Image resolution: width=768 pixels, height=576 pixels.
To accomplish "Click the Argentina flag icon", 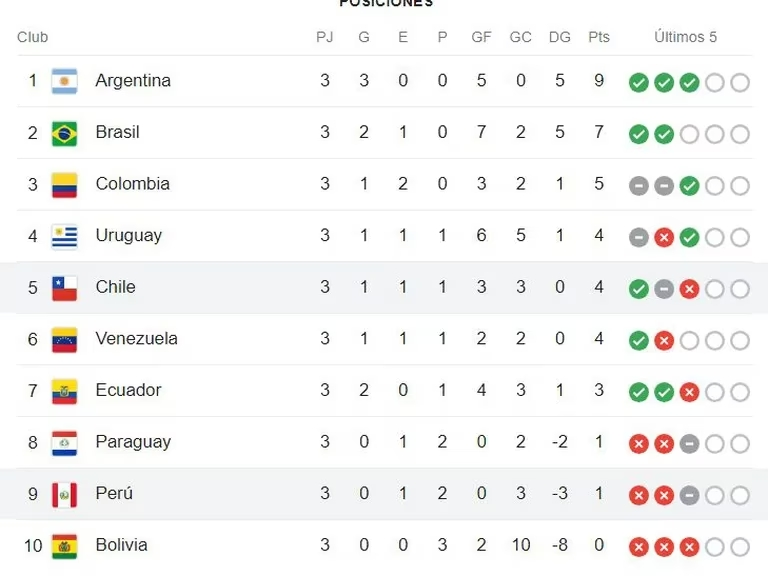I will coord(65,81).
